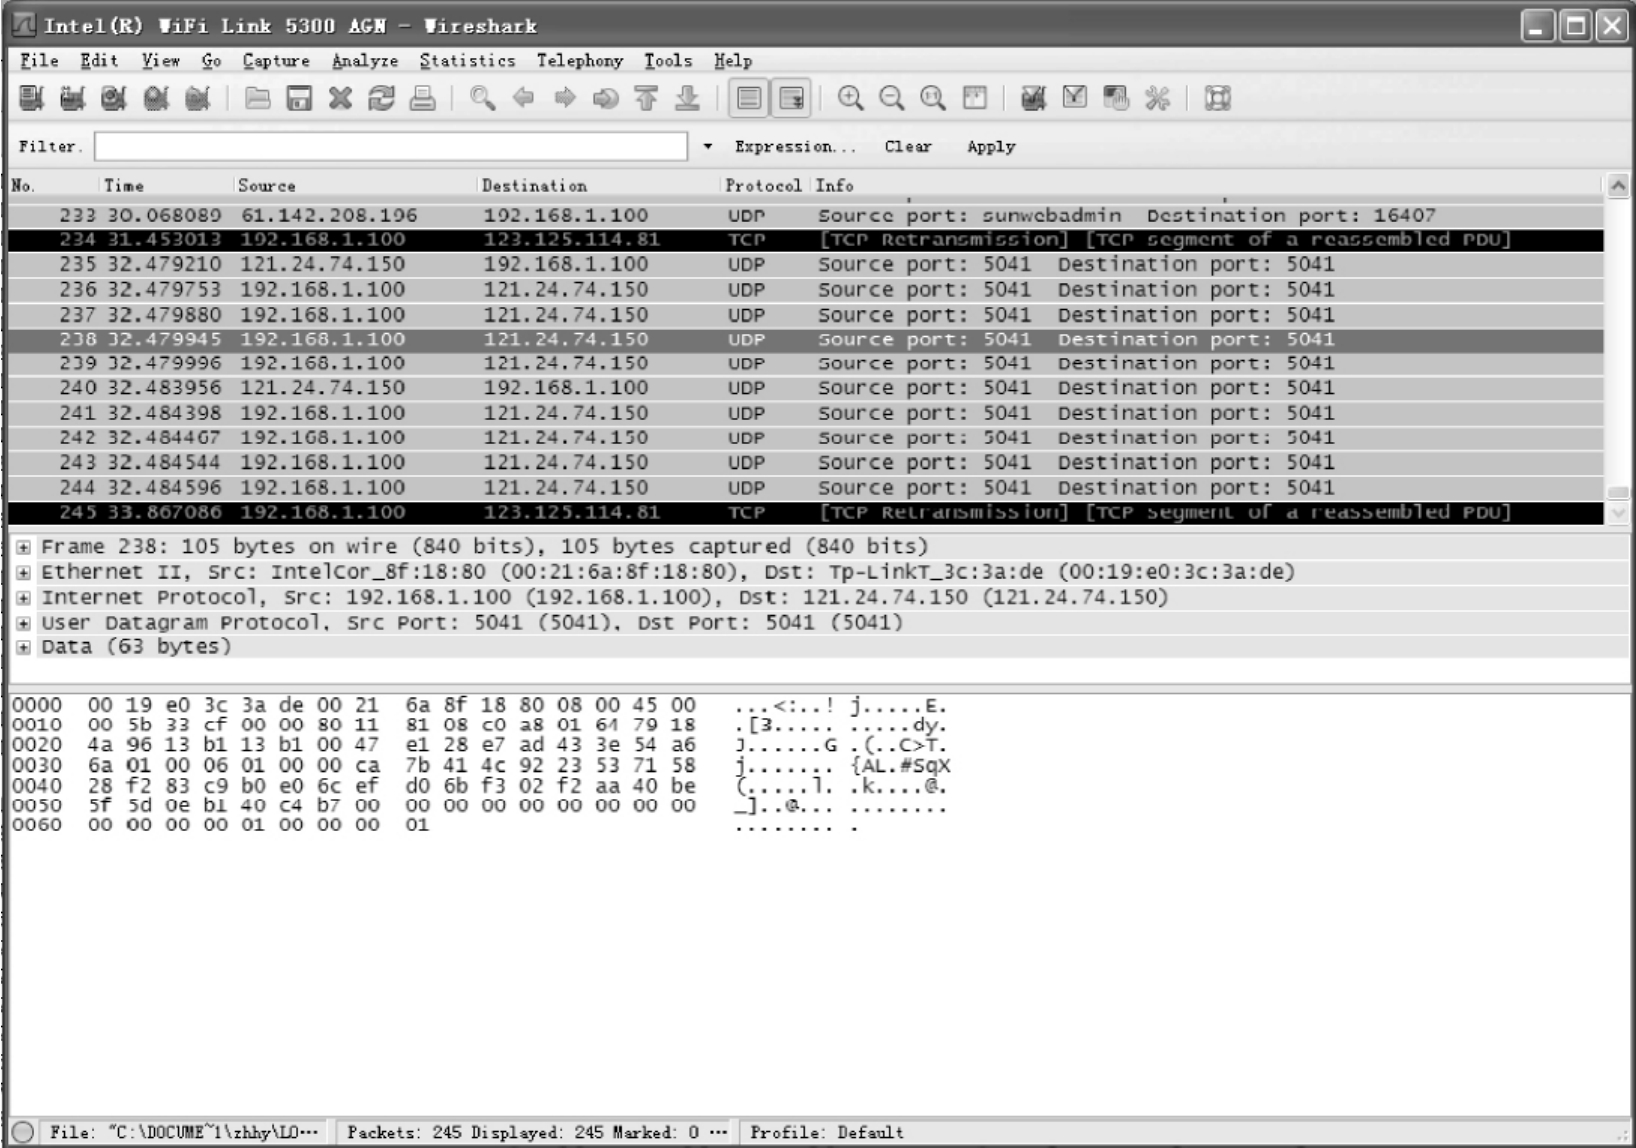
Task: Expand the Frame 238 tree node
Action: click(23, 548)
